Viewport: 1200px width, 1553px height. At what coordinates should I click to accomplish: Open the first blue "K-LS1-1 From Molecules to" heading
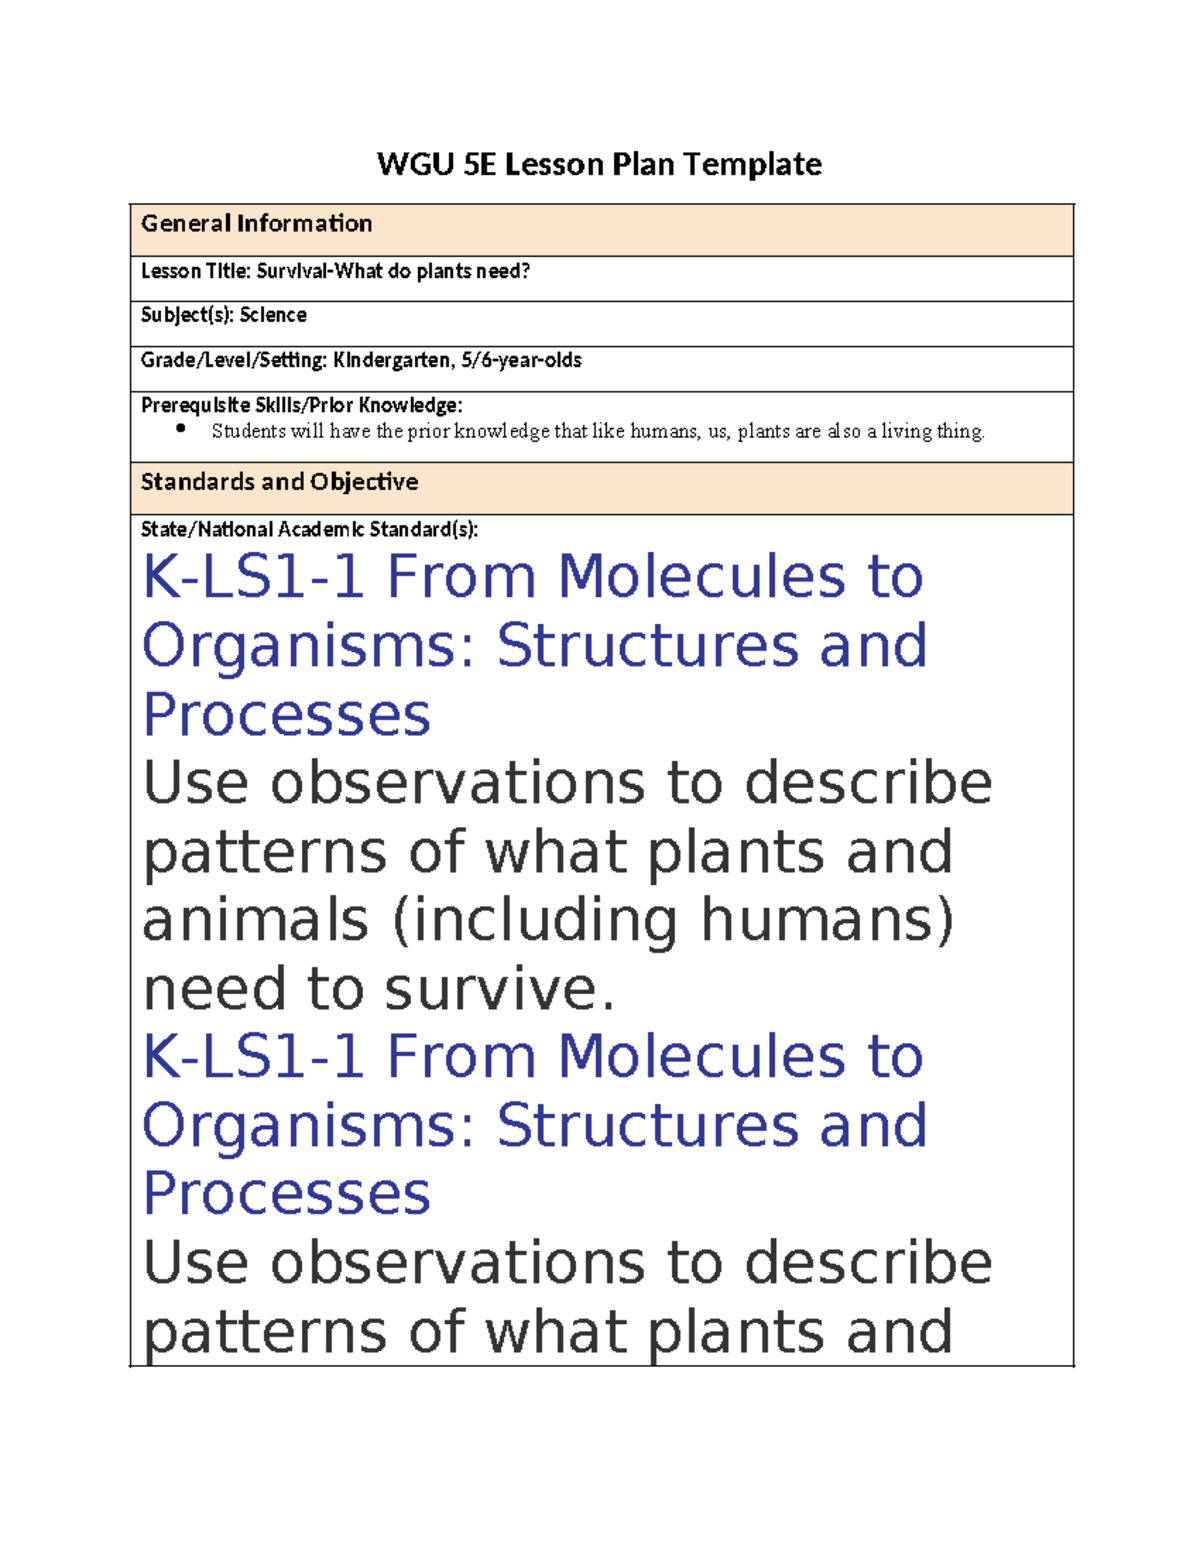click(533, 577)
